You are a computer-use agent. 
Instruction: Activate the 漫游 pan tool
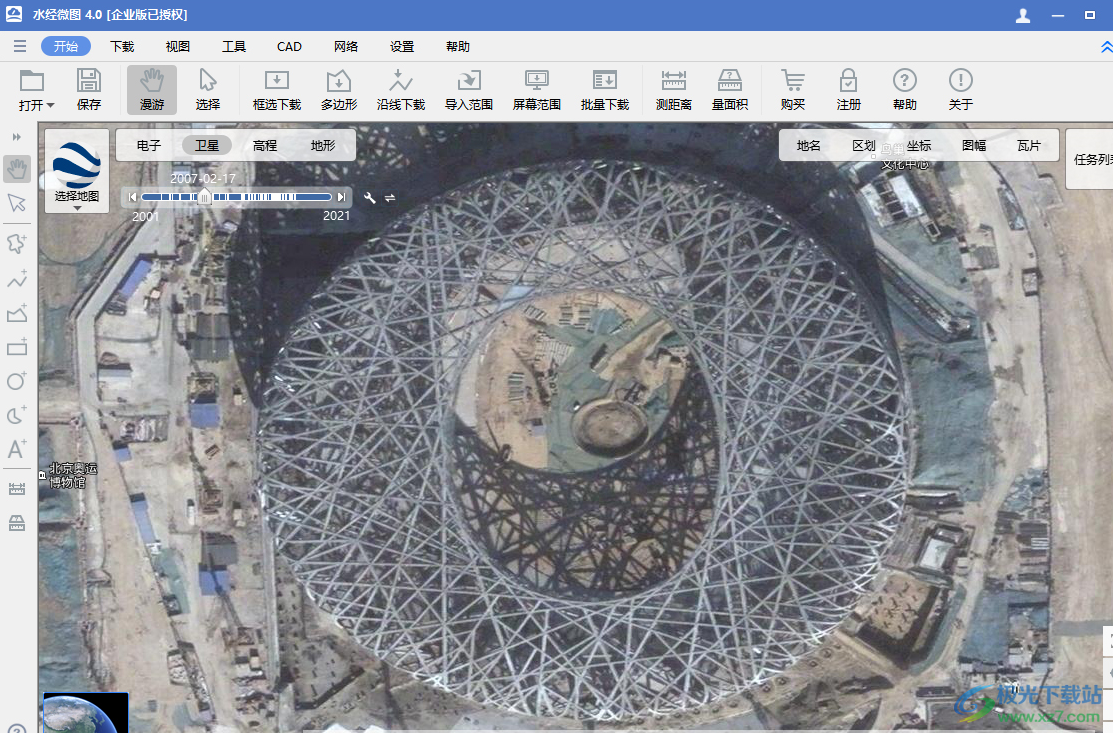coord(152,89)
